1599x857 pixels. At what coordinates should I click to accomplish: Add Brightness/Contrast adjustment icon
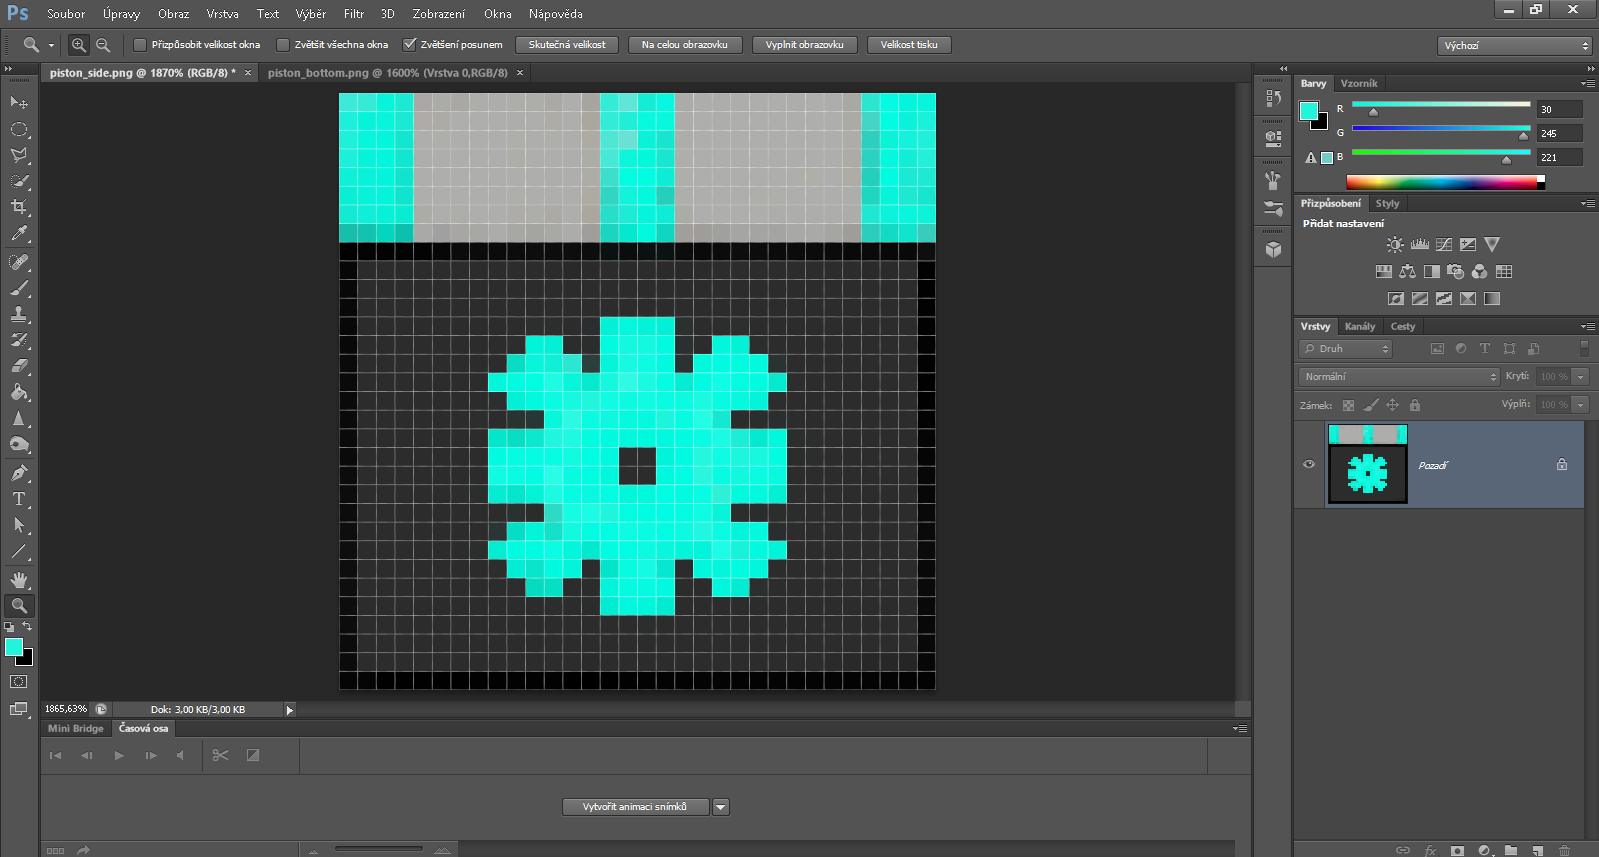click(x=1395, y=244)
